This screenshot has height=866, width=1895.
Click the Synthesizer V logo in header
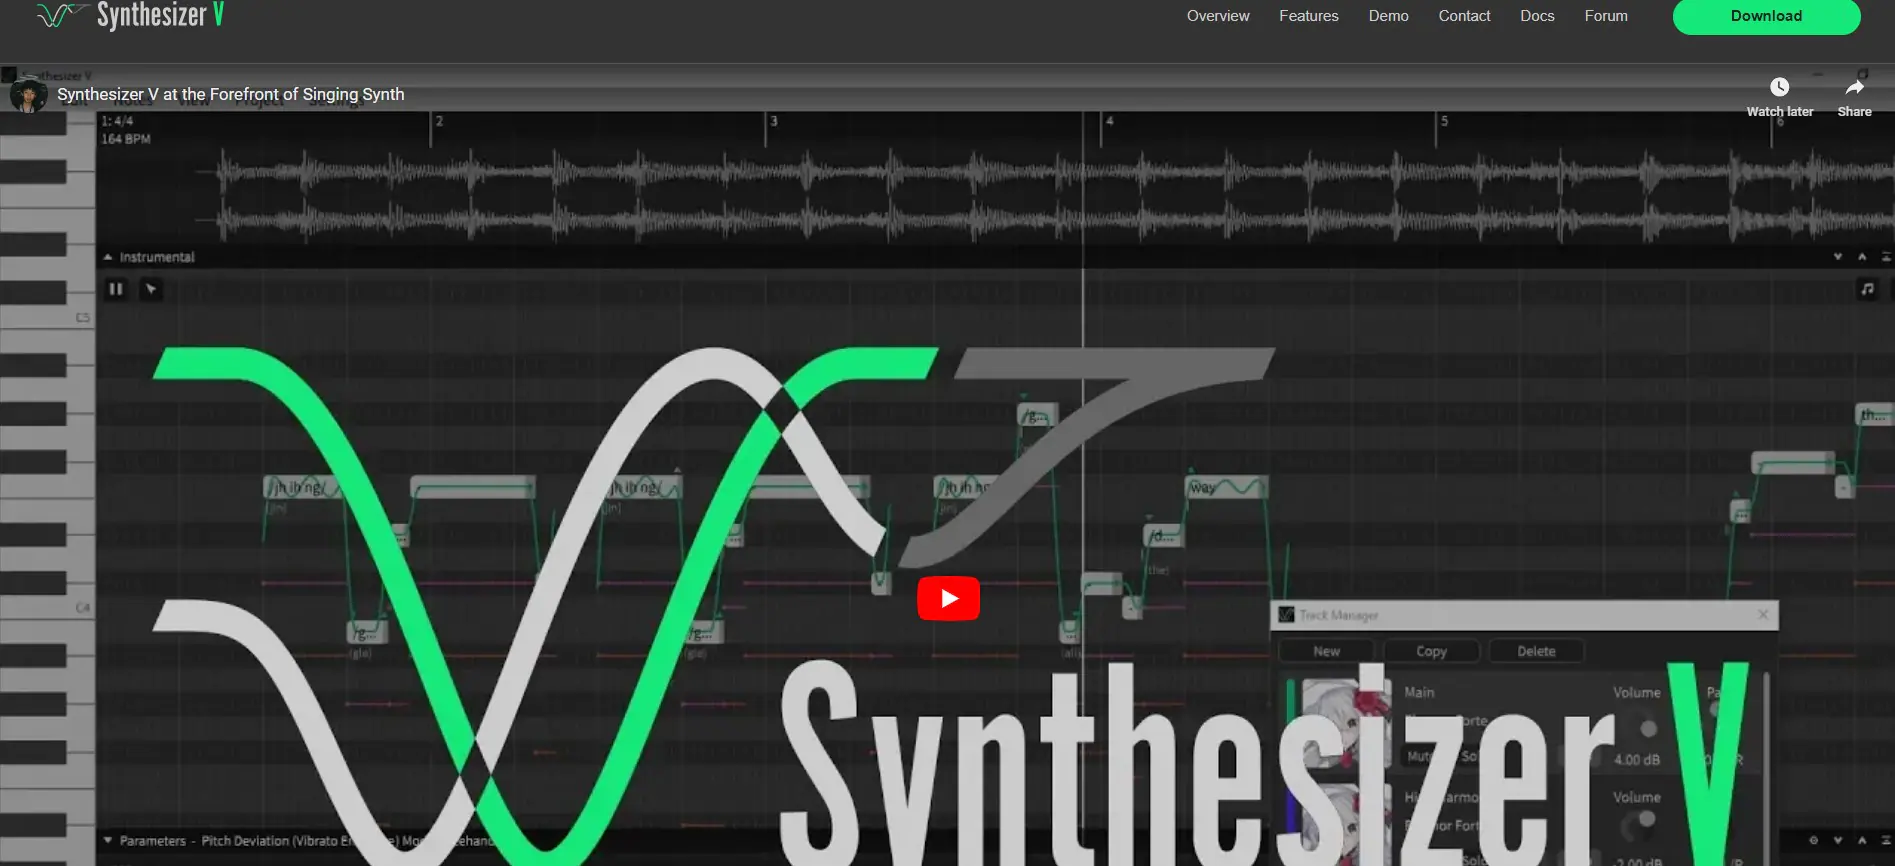pos(130,15)
